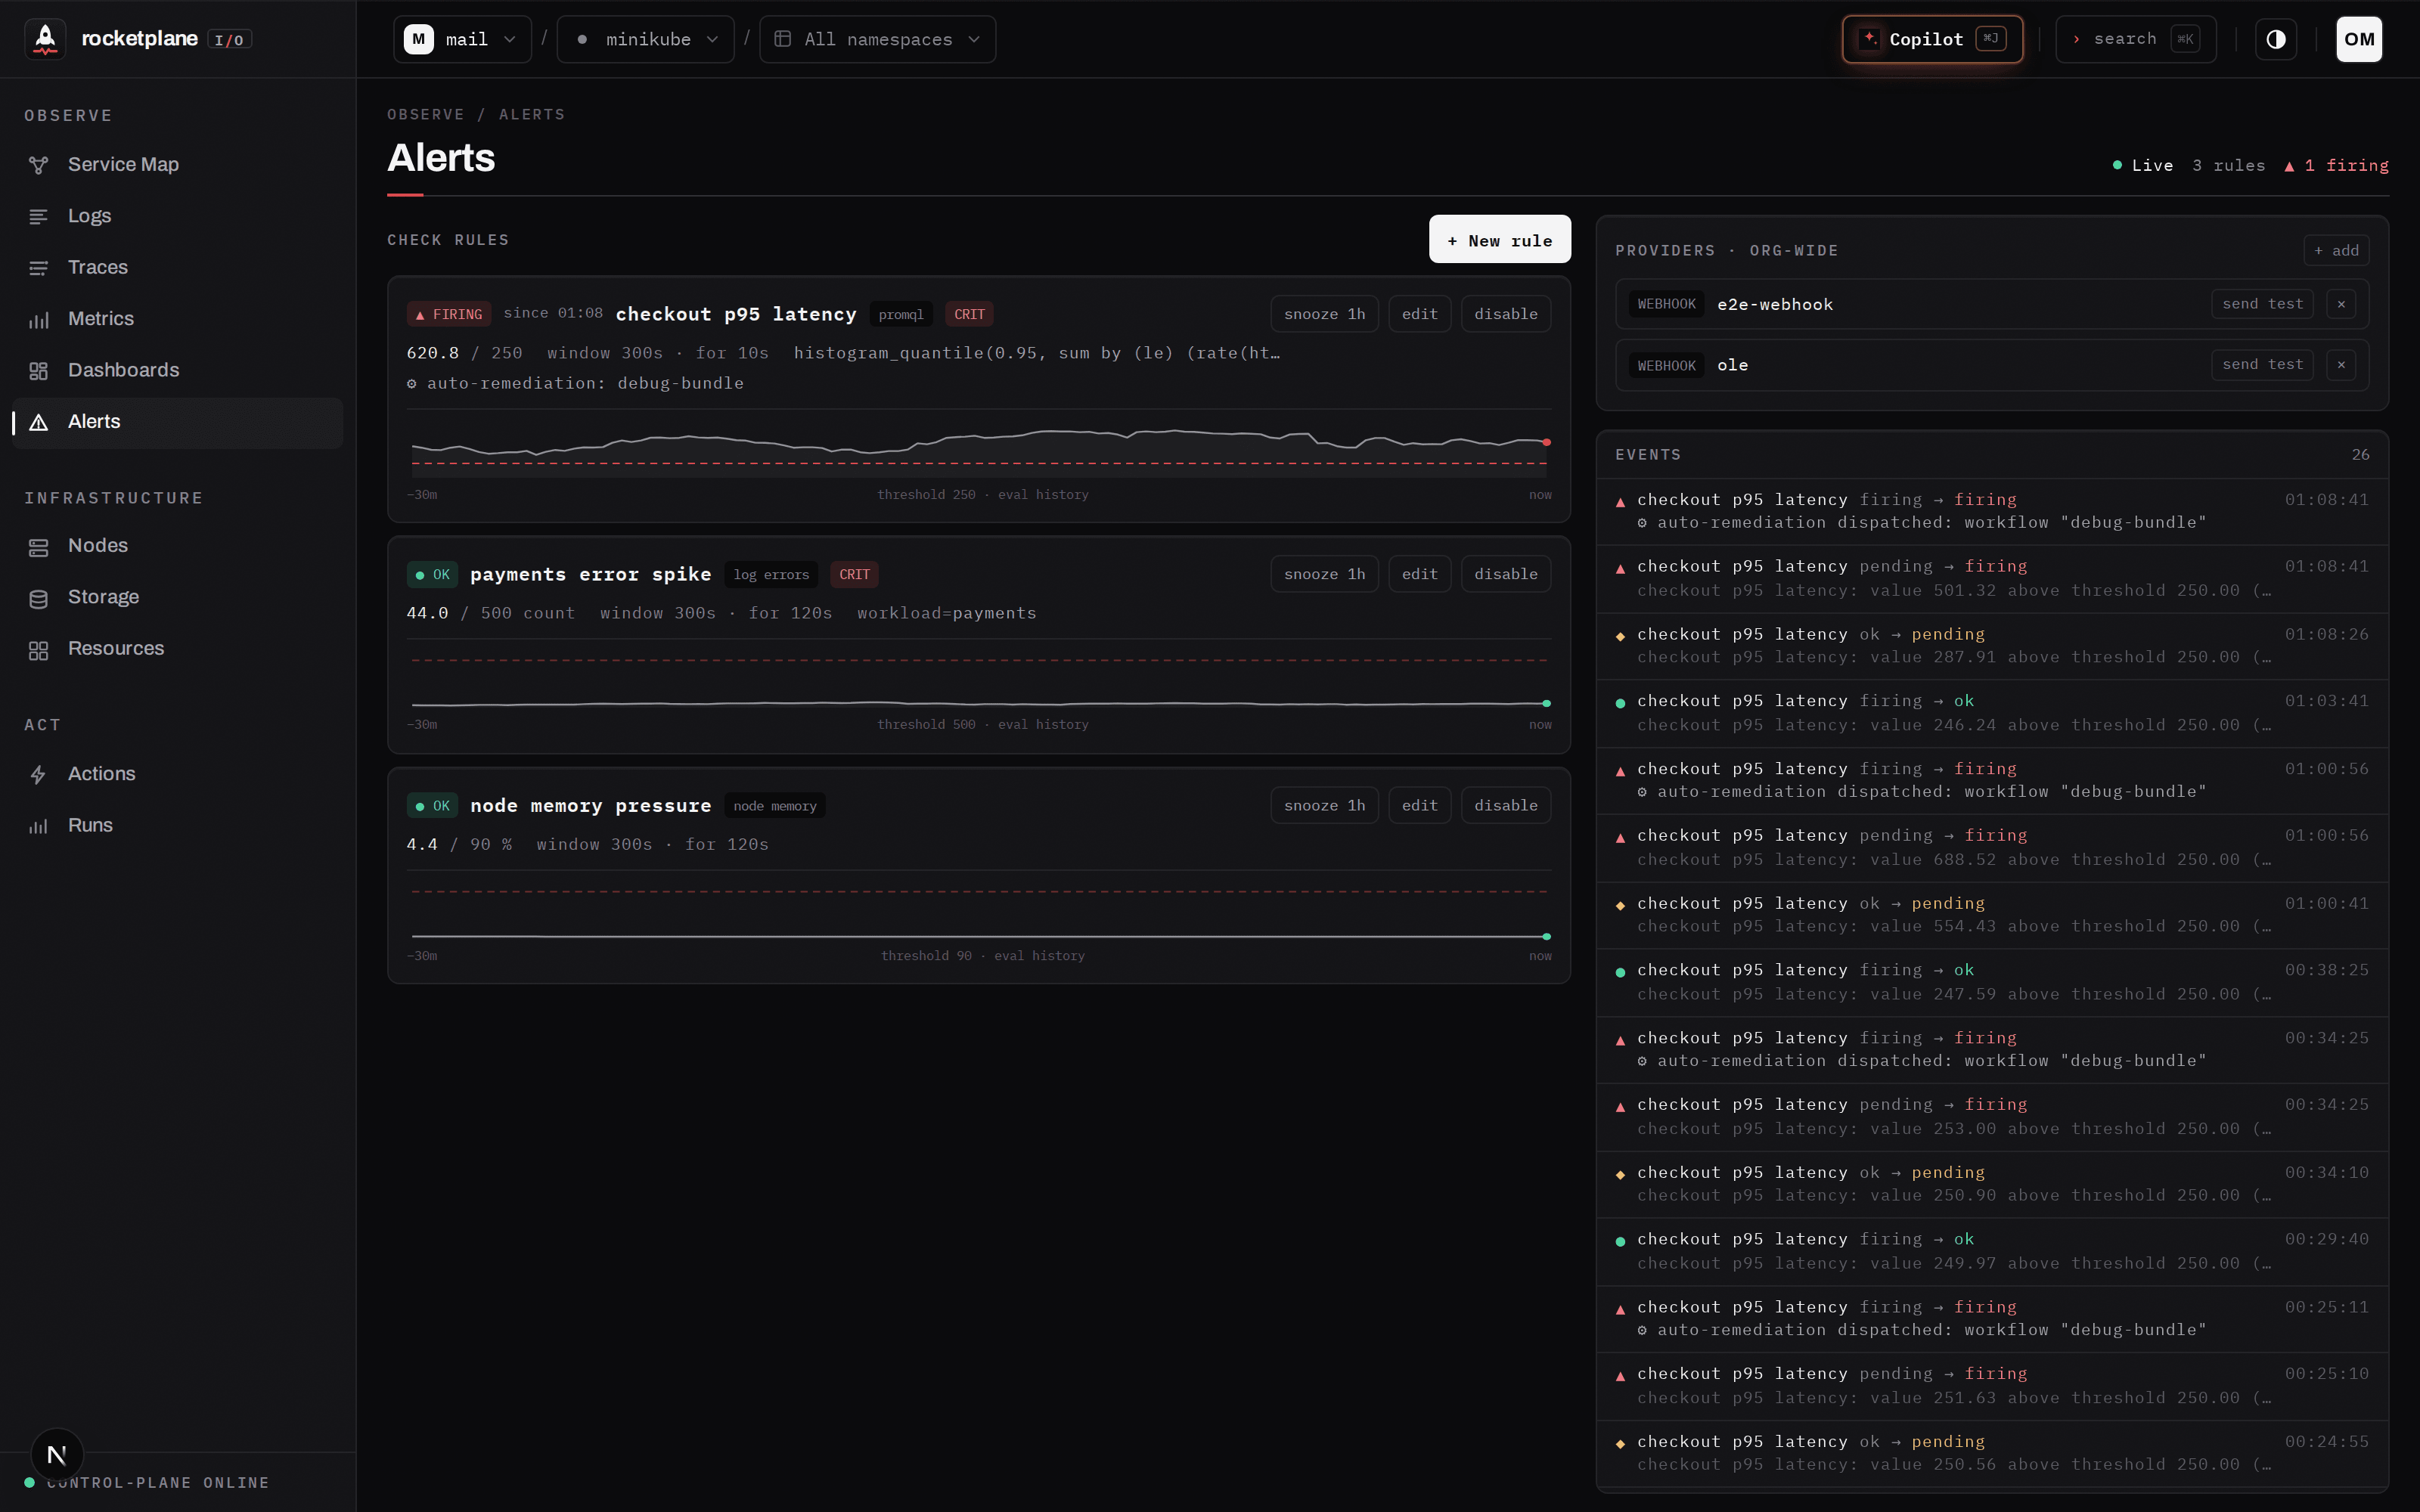This screenshot has height=1512, width=2420.
Task: Click OBSERVE breadcrumb link
Action: click(426, 114)
